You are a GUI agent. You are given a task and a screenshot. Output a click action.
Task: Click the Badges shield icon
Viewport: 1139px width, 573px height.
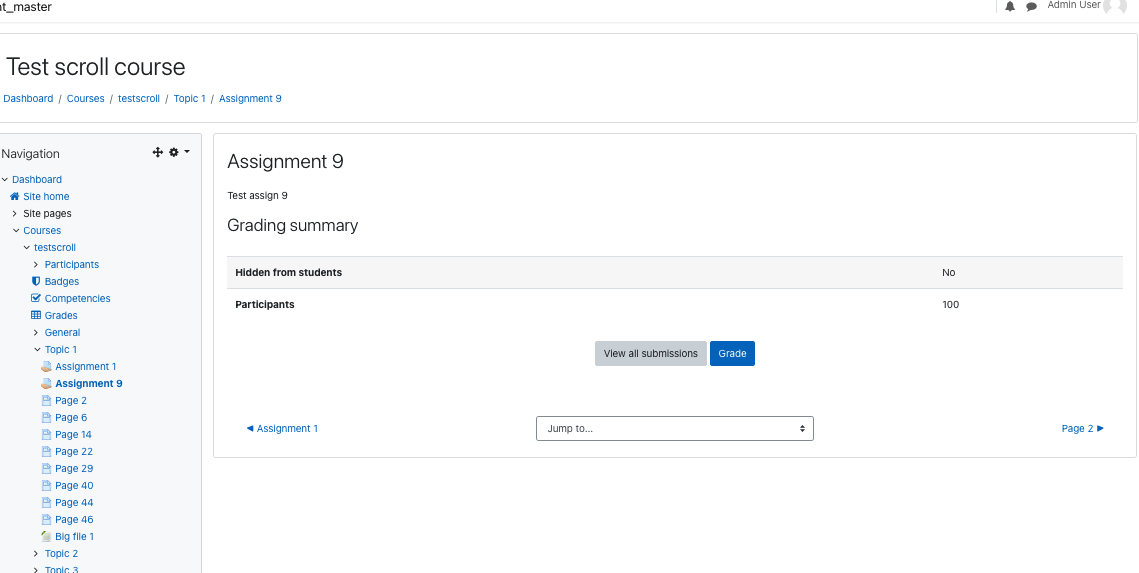click(x=36, y=281)
